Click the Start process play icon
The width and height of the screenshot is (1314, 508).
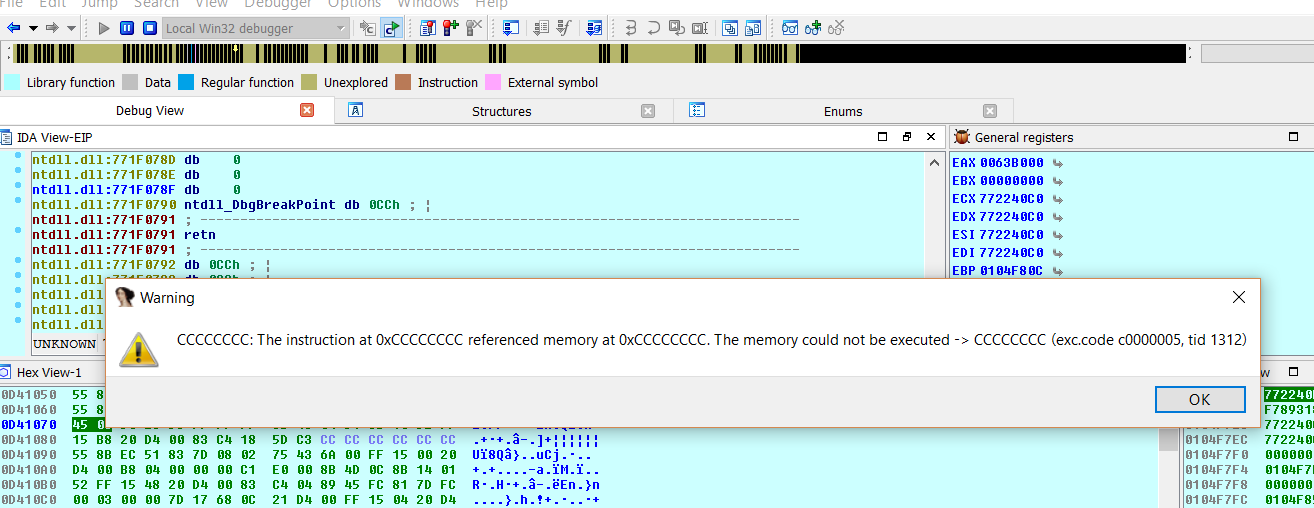tap(104, 28)
